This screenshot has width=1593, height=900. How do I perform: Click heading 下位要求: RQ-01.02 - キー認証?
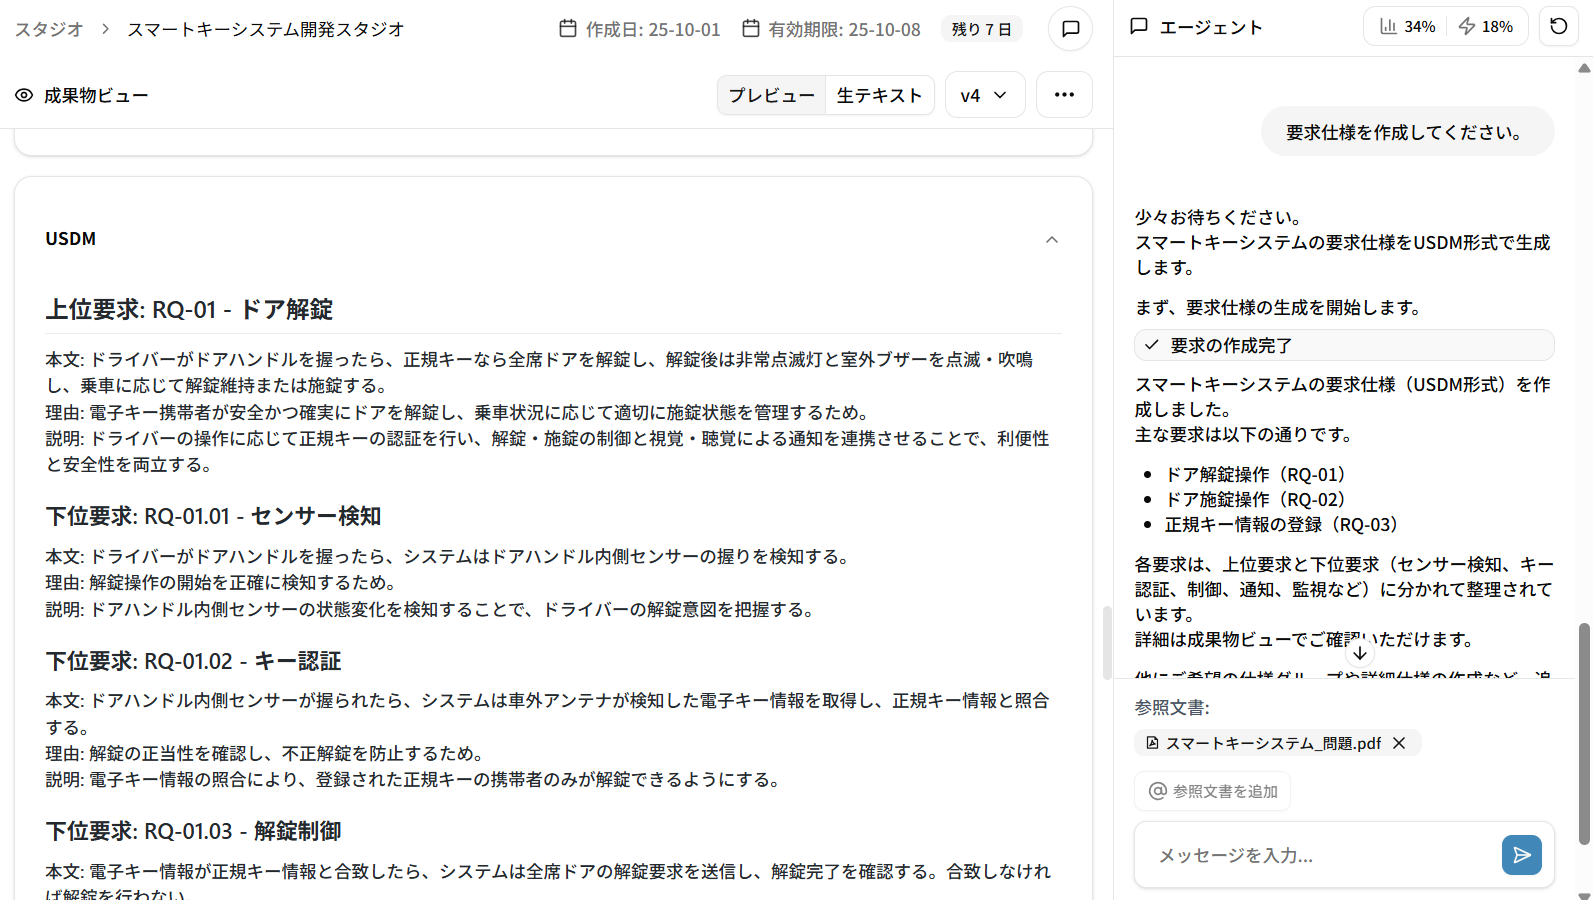point(193,661)
